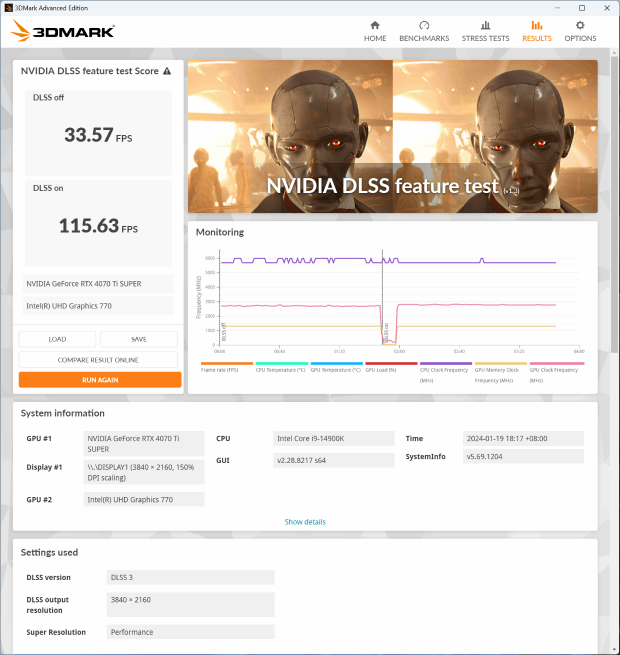Click the orange RUN AGAIN button
Image resolution: width=620 pixels, height=655 pixels.
click(x=100, y=380)
